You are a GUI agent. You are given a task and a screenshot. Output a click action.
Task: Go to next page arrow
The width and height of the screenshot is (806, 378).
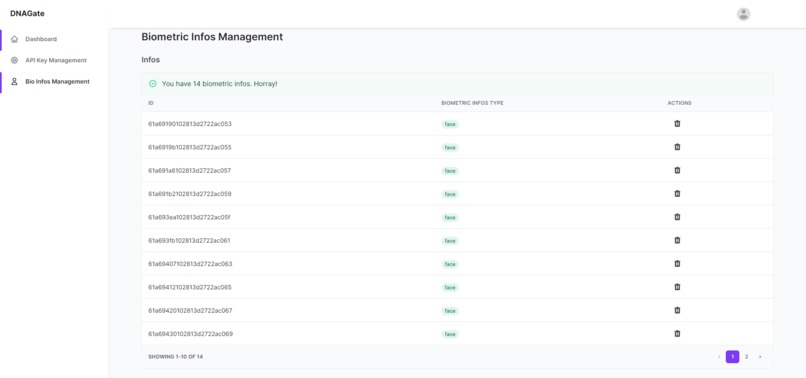[x=760, y=356]
